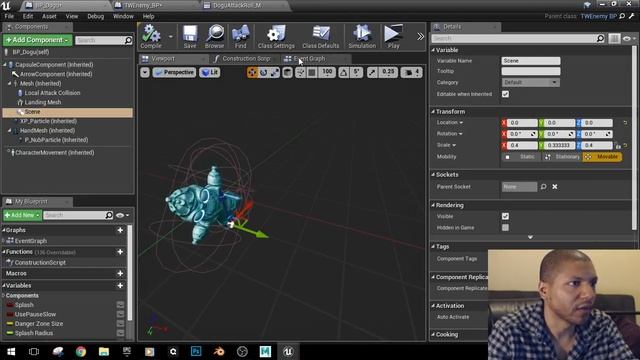
Task: Open the Edit menu
Action: 28,16
